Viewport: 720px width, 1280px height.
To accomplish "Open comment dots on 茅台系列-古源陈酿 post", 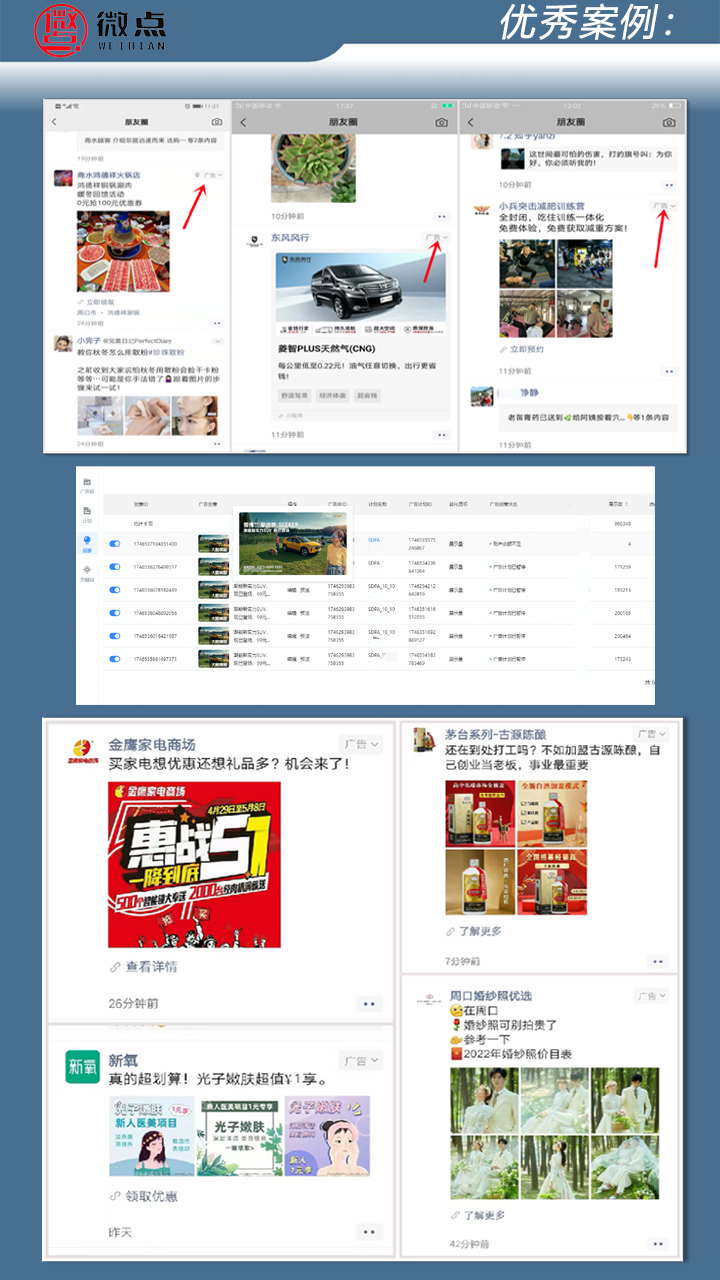I will click(657, 961).
